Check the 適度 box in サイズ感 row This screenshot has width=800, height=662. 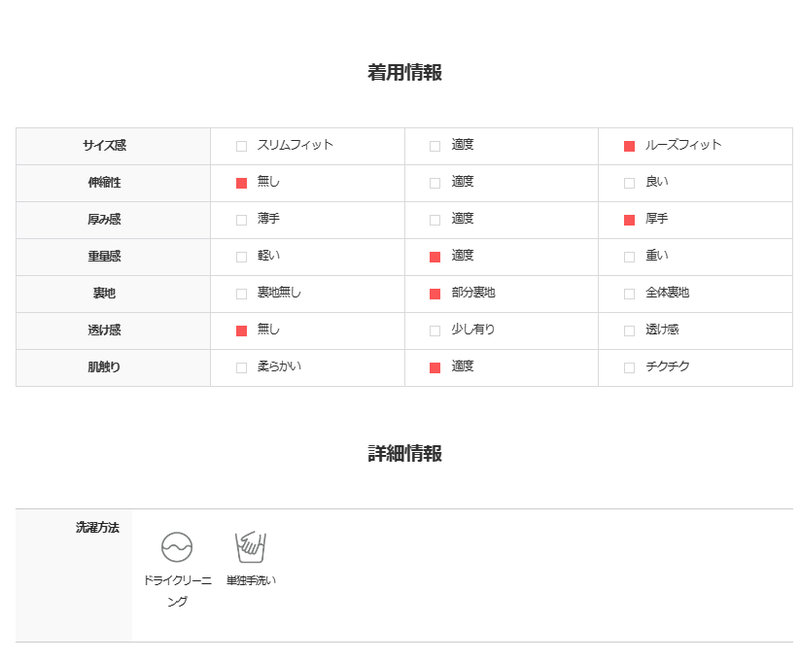click(x=435, y=146)
